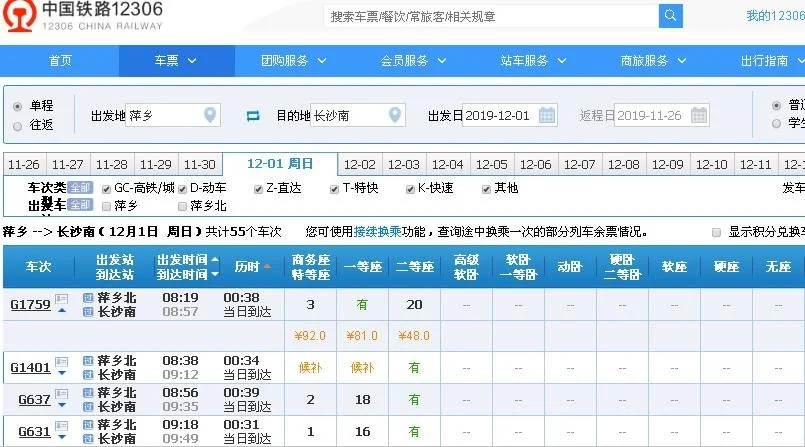Screen dimensions: 805x447
Task: Swap departure and destination stations
Action: (253, 116)
